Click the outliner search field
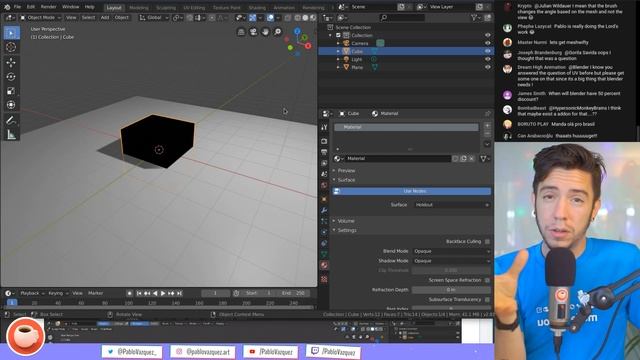 pyautogui.click(x=402, y=18)
